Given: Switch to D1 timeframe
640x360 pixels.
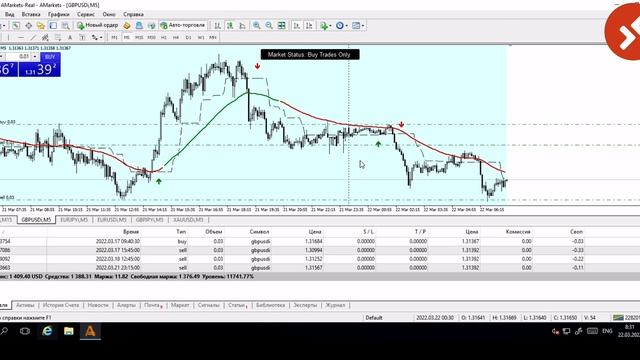Looking at the screenshot, I should [x=188, y=38].
